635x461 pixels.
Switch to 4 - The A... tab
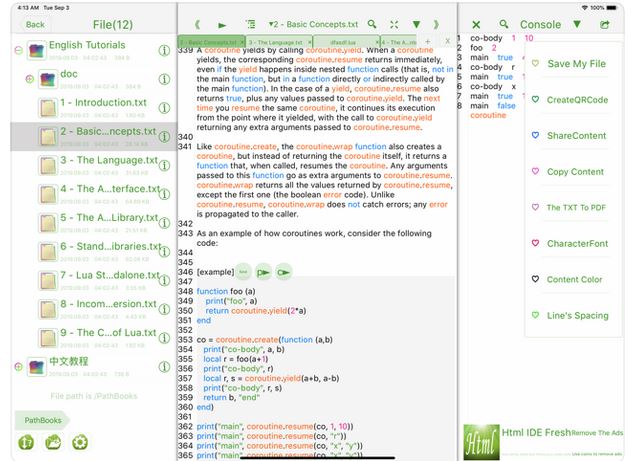click(399, 42)
